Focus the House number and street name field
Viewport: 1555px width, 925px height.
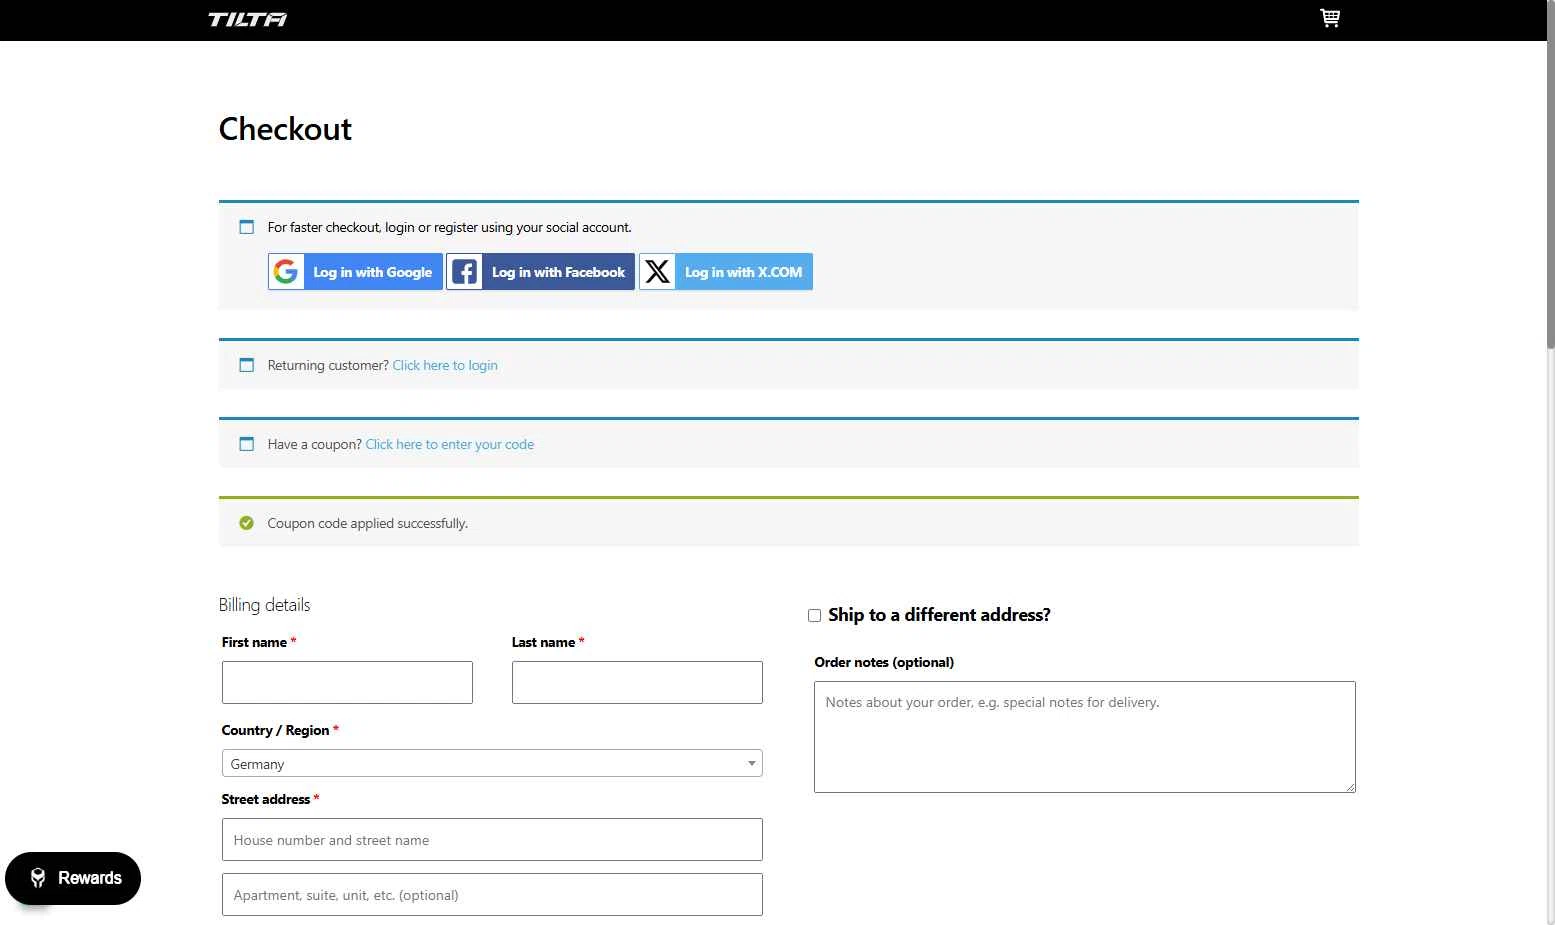click(492, 840)
